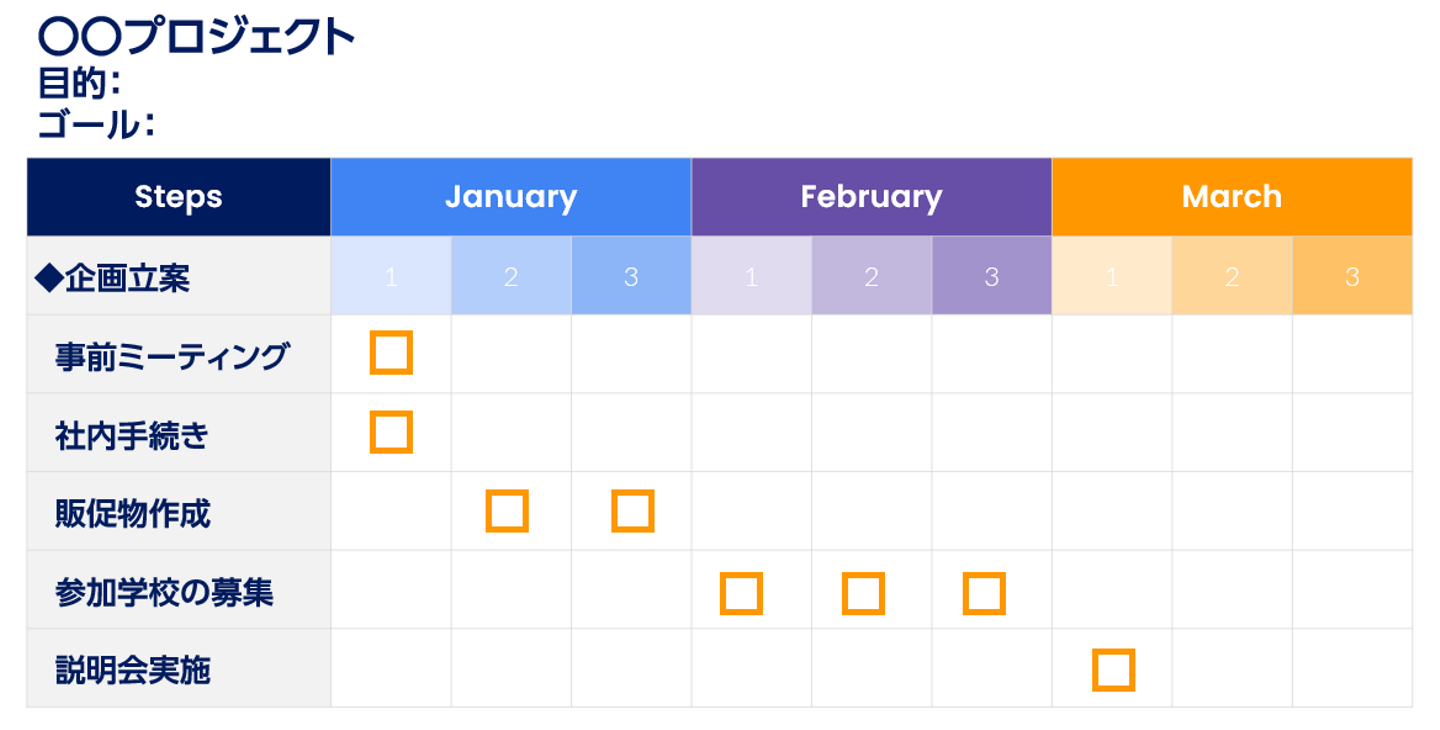Click the 販促物作成 checkbox in January week 3

(633, 511)
